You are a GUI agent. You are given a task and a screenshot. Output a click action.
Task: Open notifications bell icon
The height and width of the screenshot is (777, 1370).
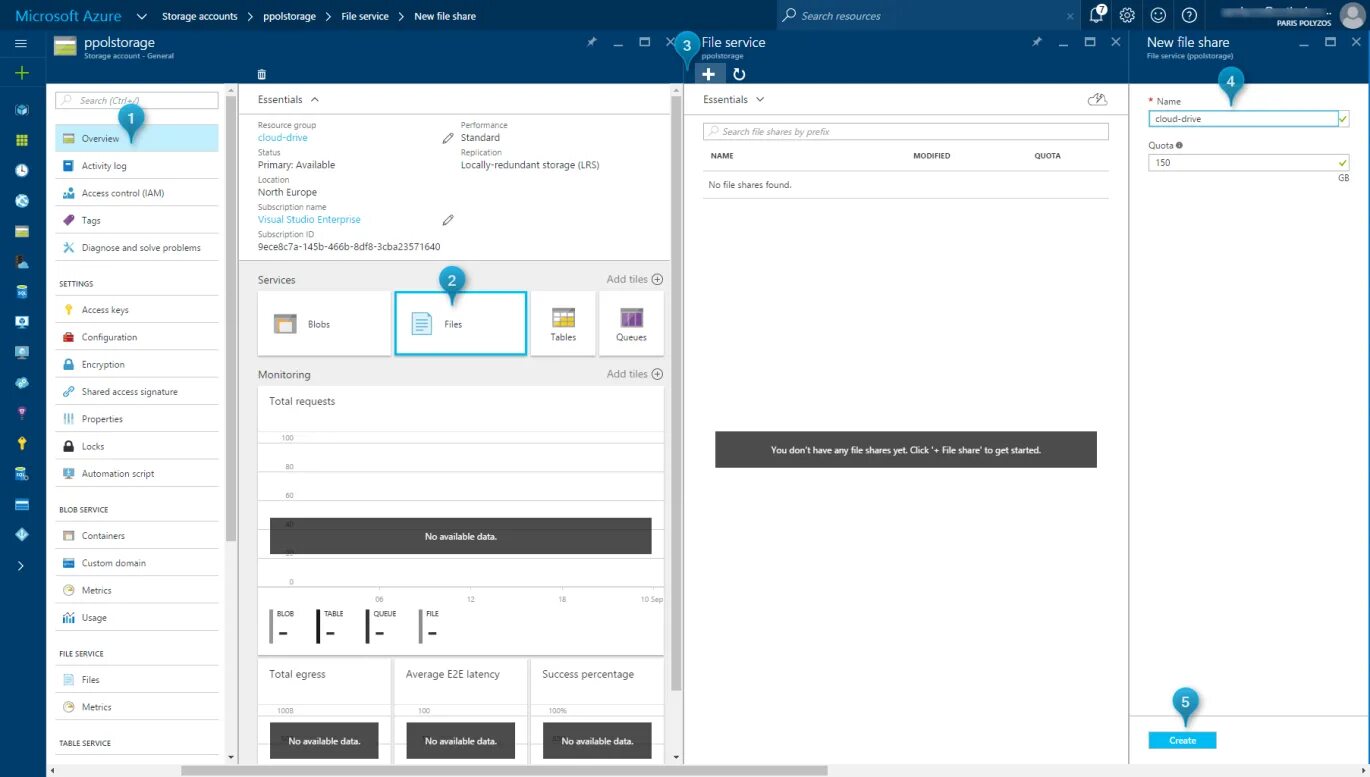tap(1097, 15)
